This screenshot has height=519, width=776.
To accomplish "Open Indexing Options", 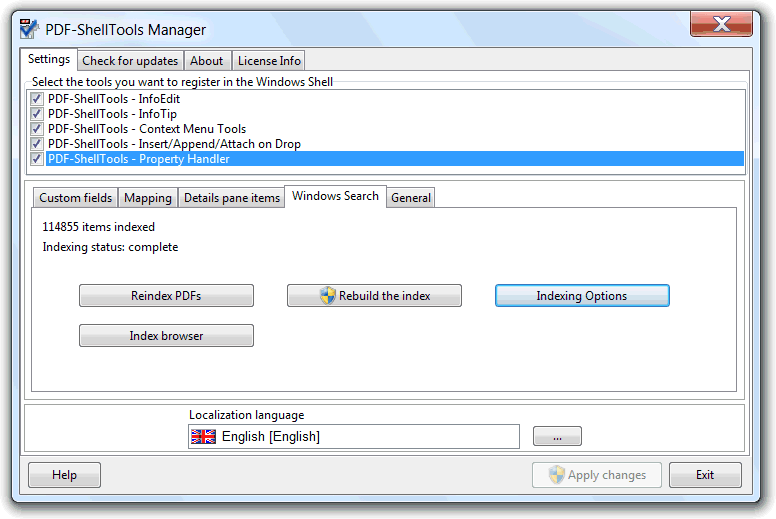I will 582,296.
